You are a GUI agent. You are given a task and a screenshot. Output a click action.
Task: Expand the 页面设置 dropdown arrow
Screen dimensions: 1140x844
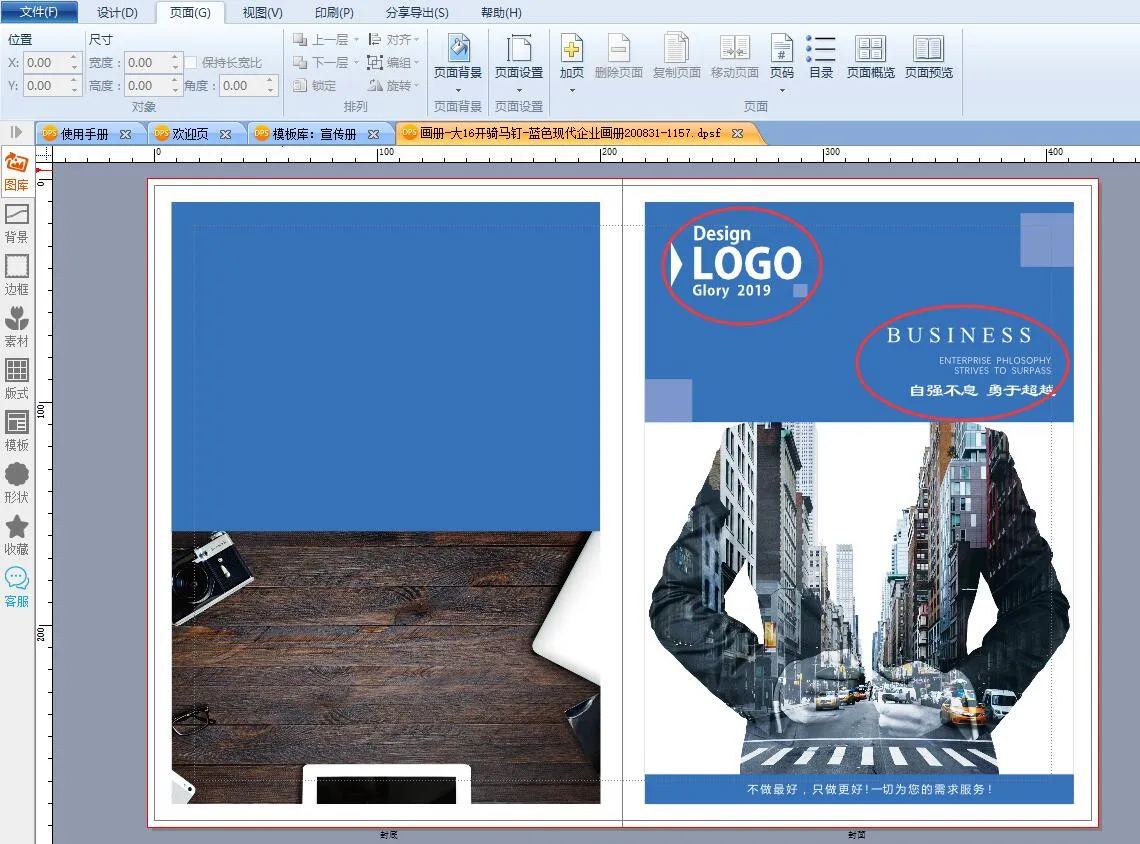coord(519,90)
